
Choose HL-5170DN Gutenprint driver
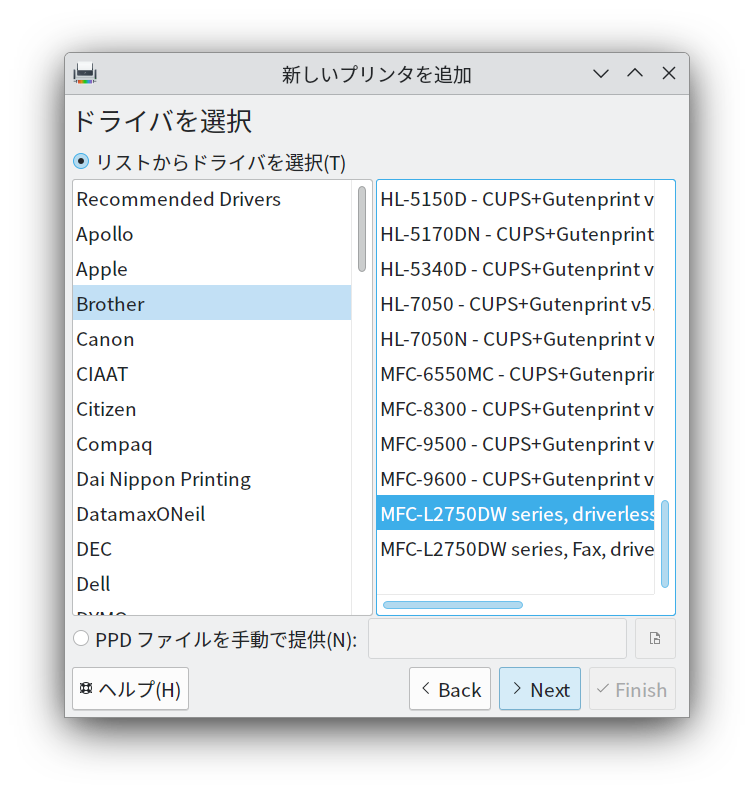coord(515,234)
